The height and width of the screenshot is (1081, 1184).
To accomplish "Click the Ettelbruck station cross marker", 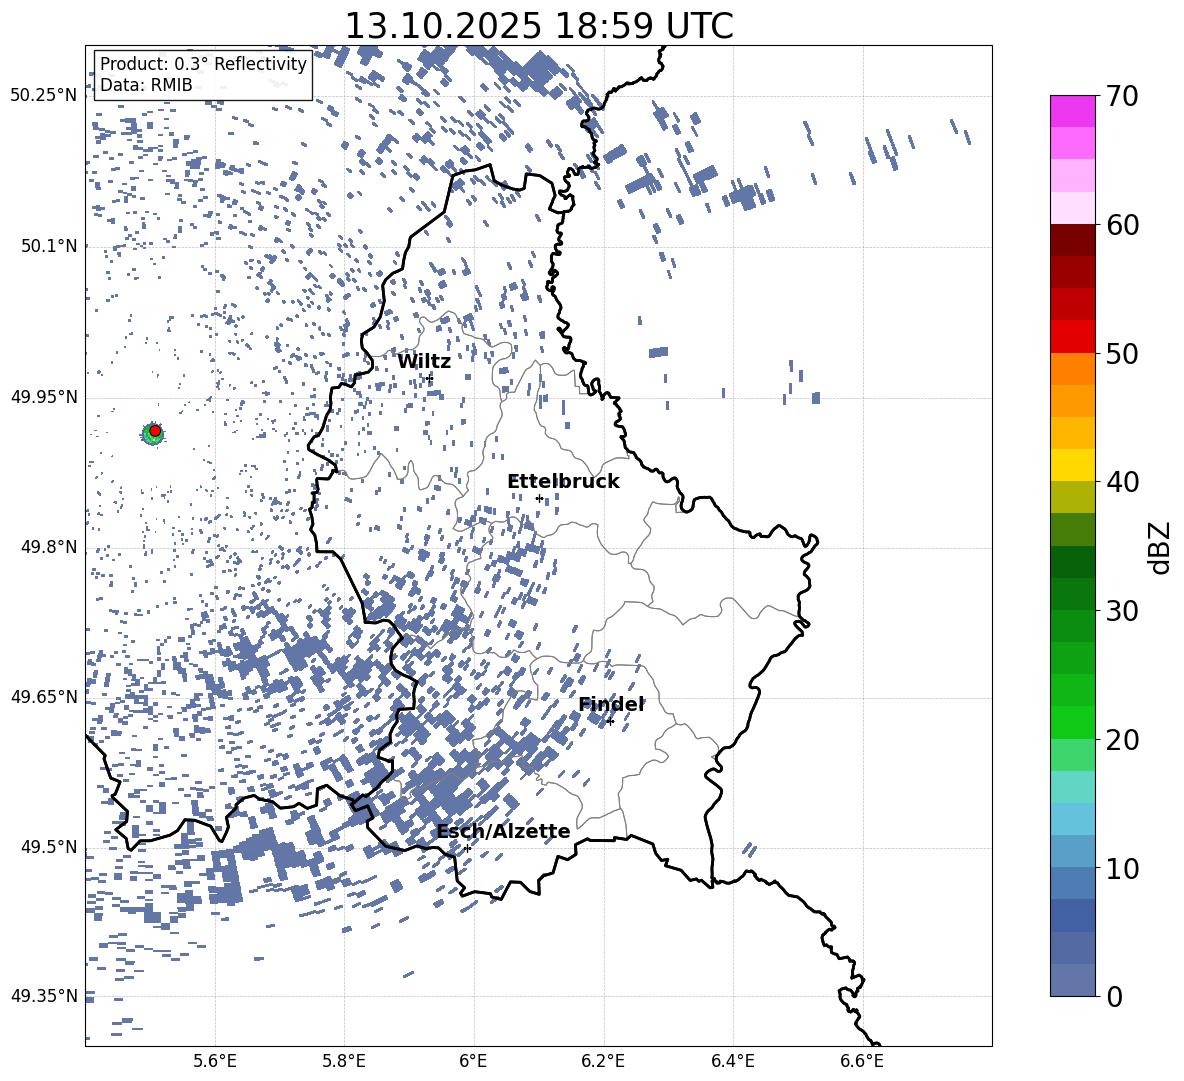I will [539, 497].
